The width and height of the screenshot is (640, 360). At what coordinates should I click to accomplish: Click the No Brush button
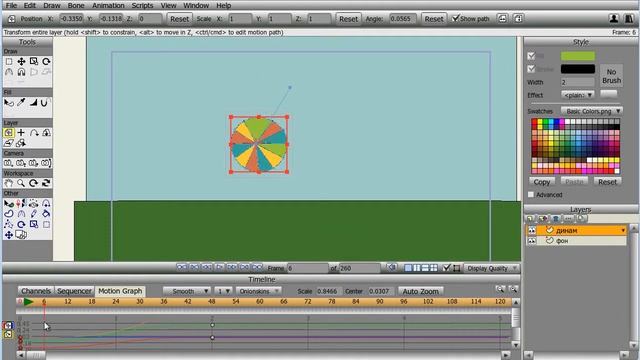[611, 76]
